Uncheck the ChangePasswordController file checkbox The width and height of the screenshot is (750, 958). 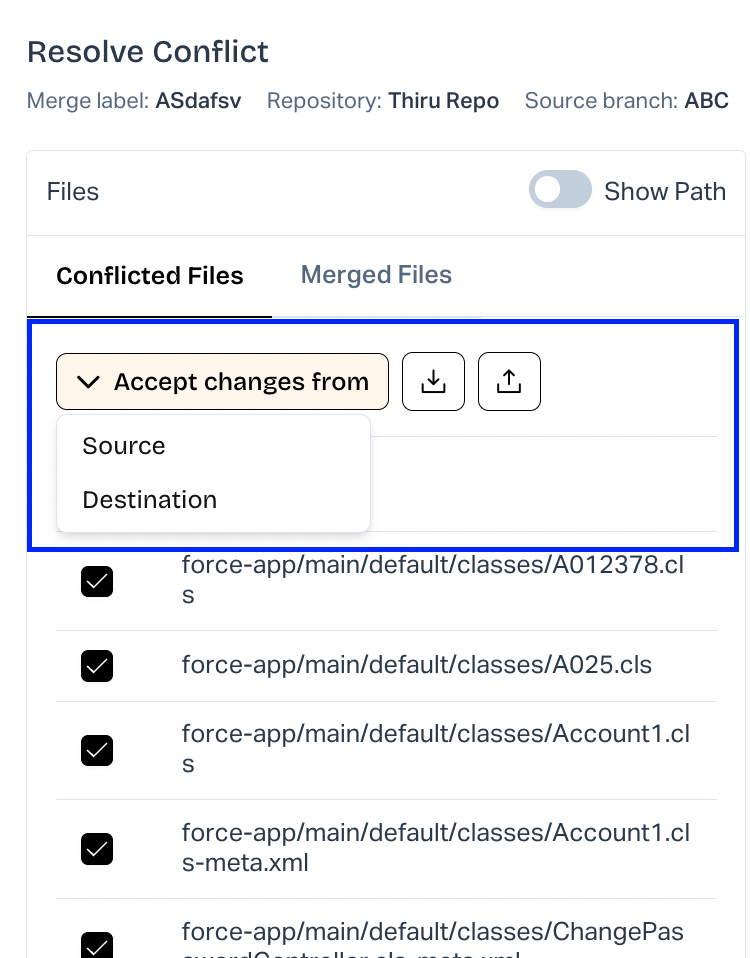pyautogui.click(x=97, y=945)
